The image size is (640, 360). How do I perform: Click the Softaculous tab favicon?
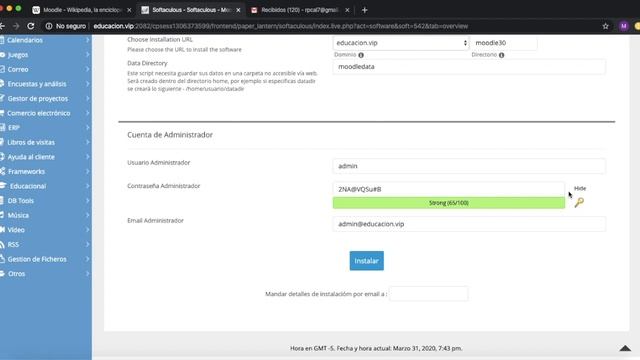pos(145,10)
